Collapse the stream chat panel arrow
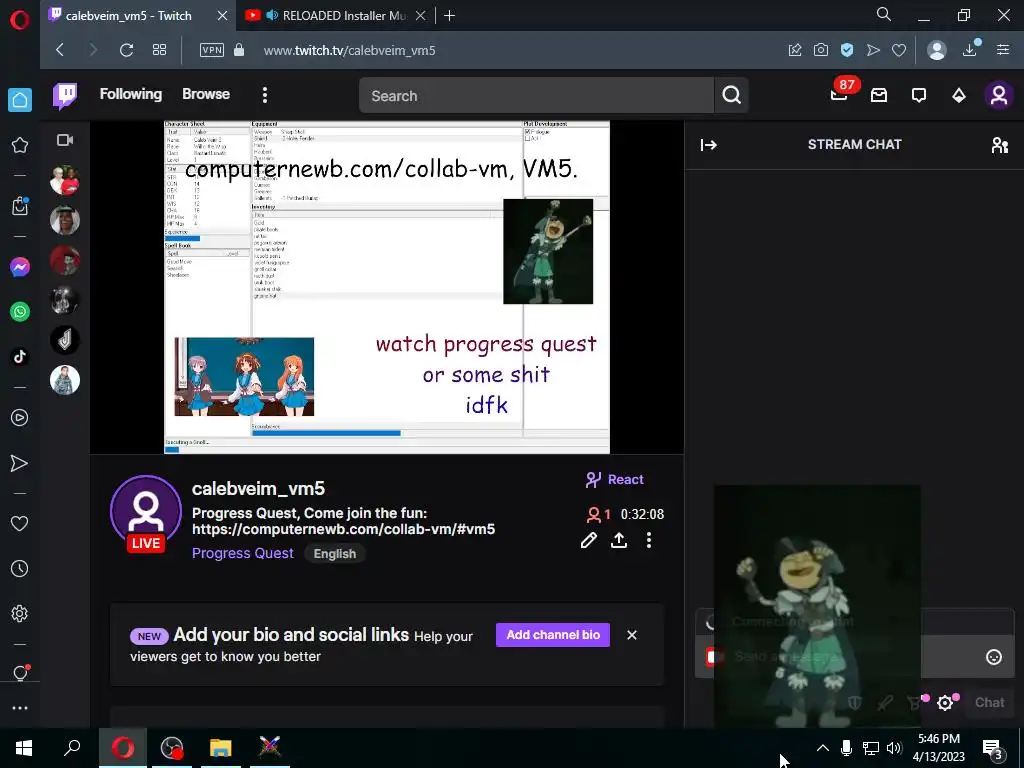The width and height of the screenshot is (1024, 768). click(x=709, y=145)
